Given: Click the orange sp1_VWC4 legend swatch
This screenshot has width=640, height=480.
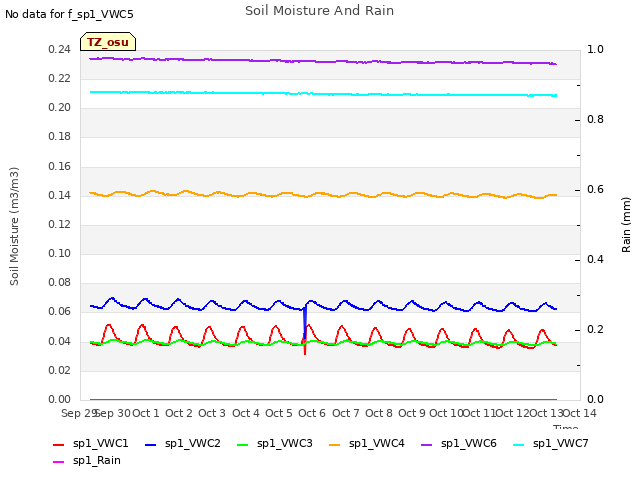Looking at the screenshot, I should pyautogui.click(x=335, y=444).
